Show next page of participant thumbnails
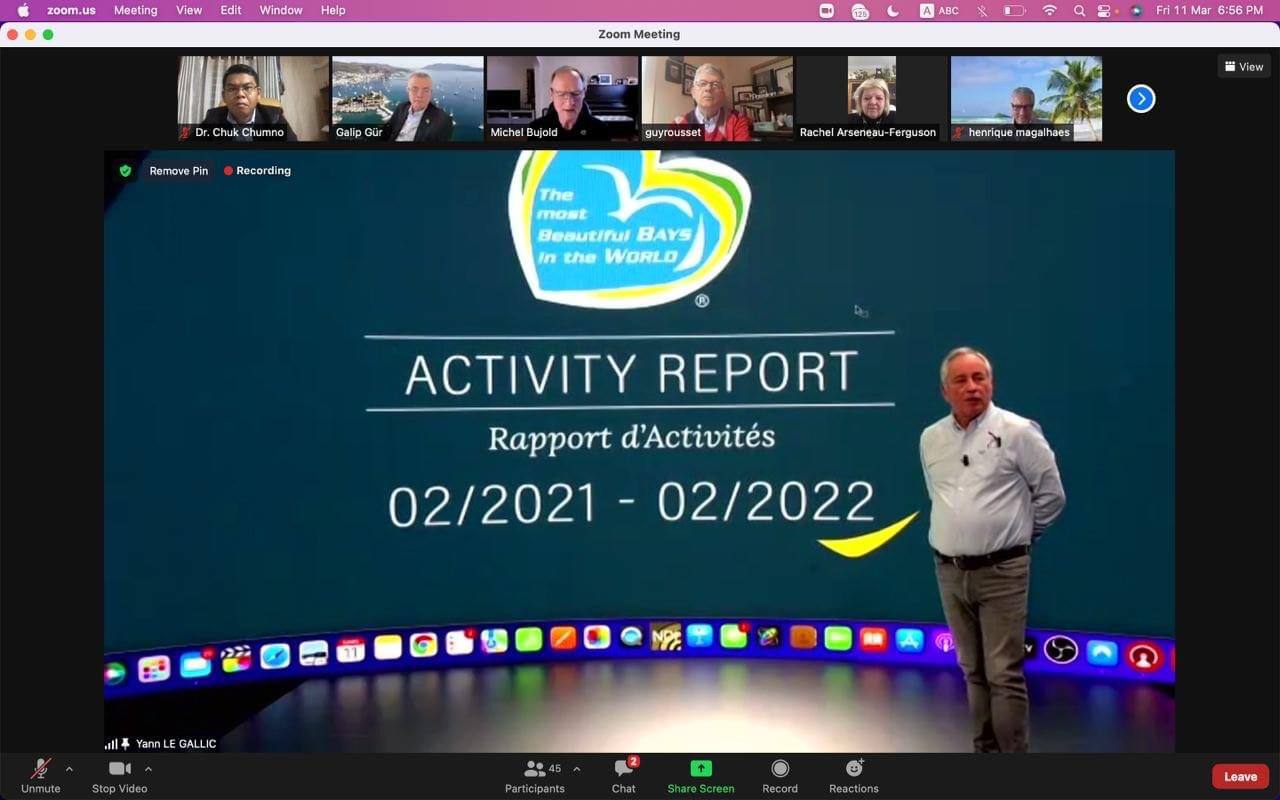 (x=1141, y=98)
